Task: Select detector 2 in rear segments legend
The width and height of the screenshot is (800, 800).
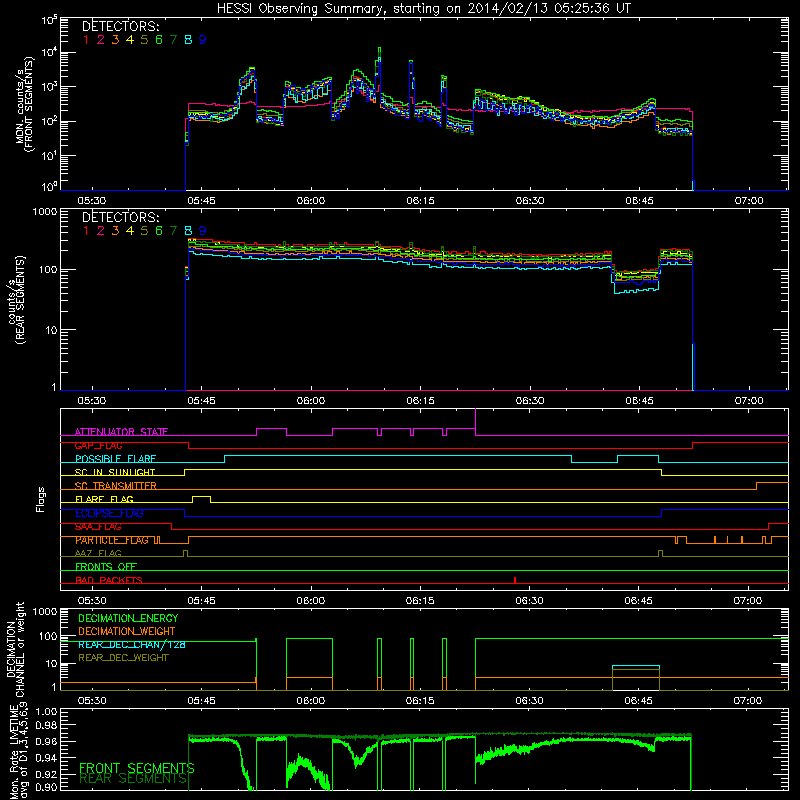Action: pos(101,231)
